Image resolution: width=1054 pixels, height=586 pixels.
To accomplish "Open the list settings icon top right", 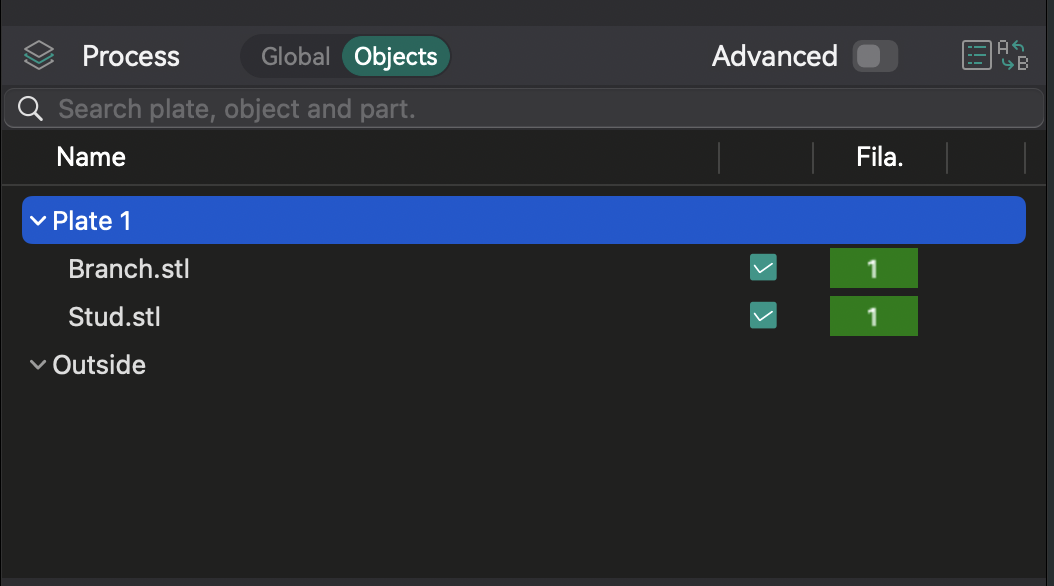I will click(977, 55).
